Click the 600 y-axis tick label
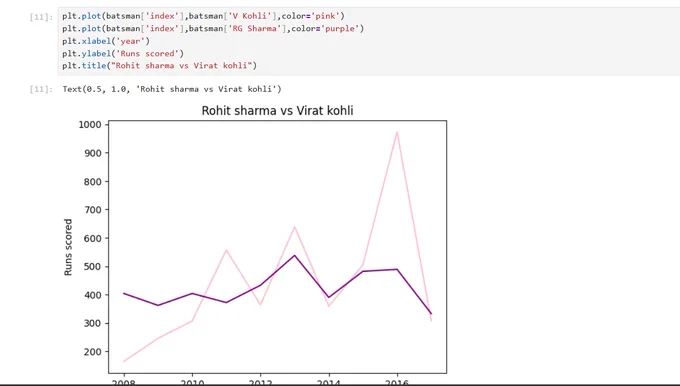The height and width of the screenshot is (386, 680). pos(92,238)
